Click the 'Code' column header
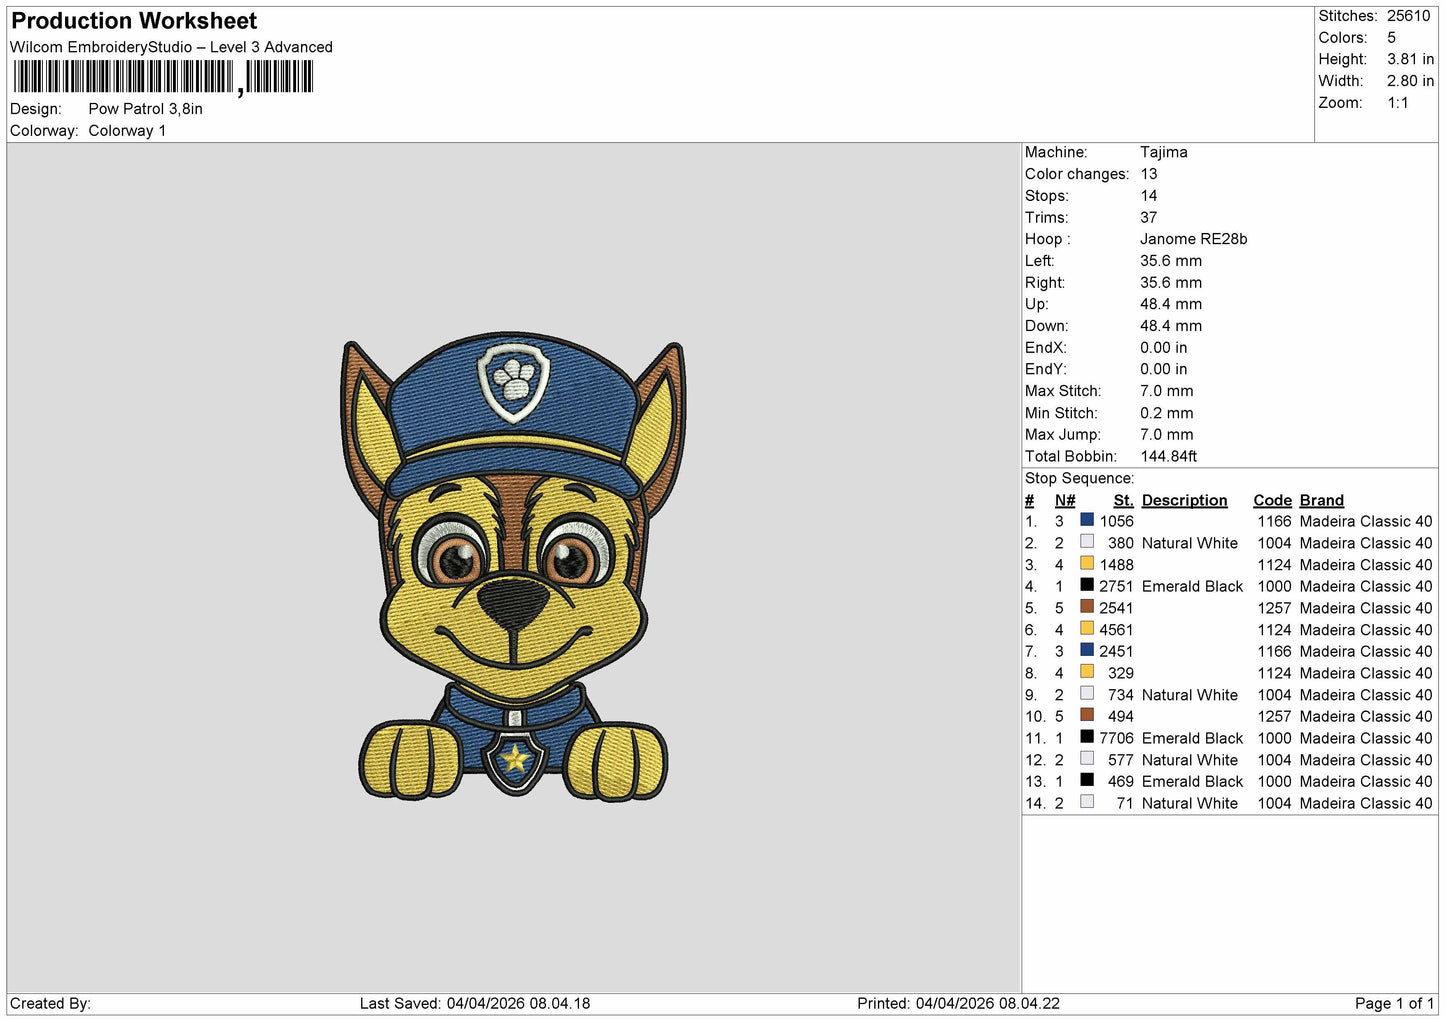 (x=1272, y=500)
